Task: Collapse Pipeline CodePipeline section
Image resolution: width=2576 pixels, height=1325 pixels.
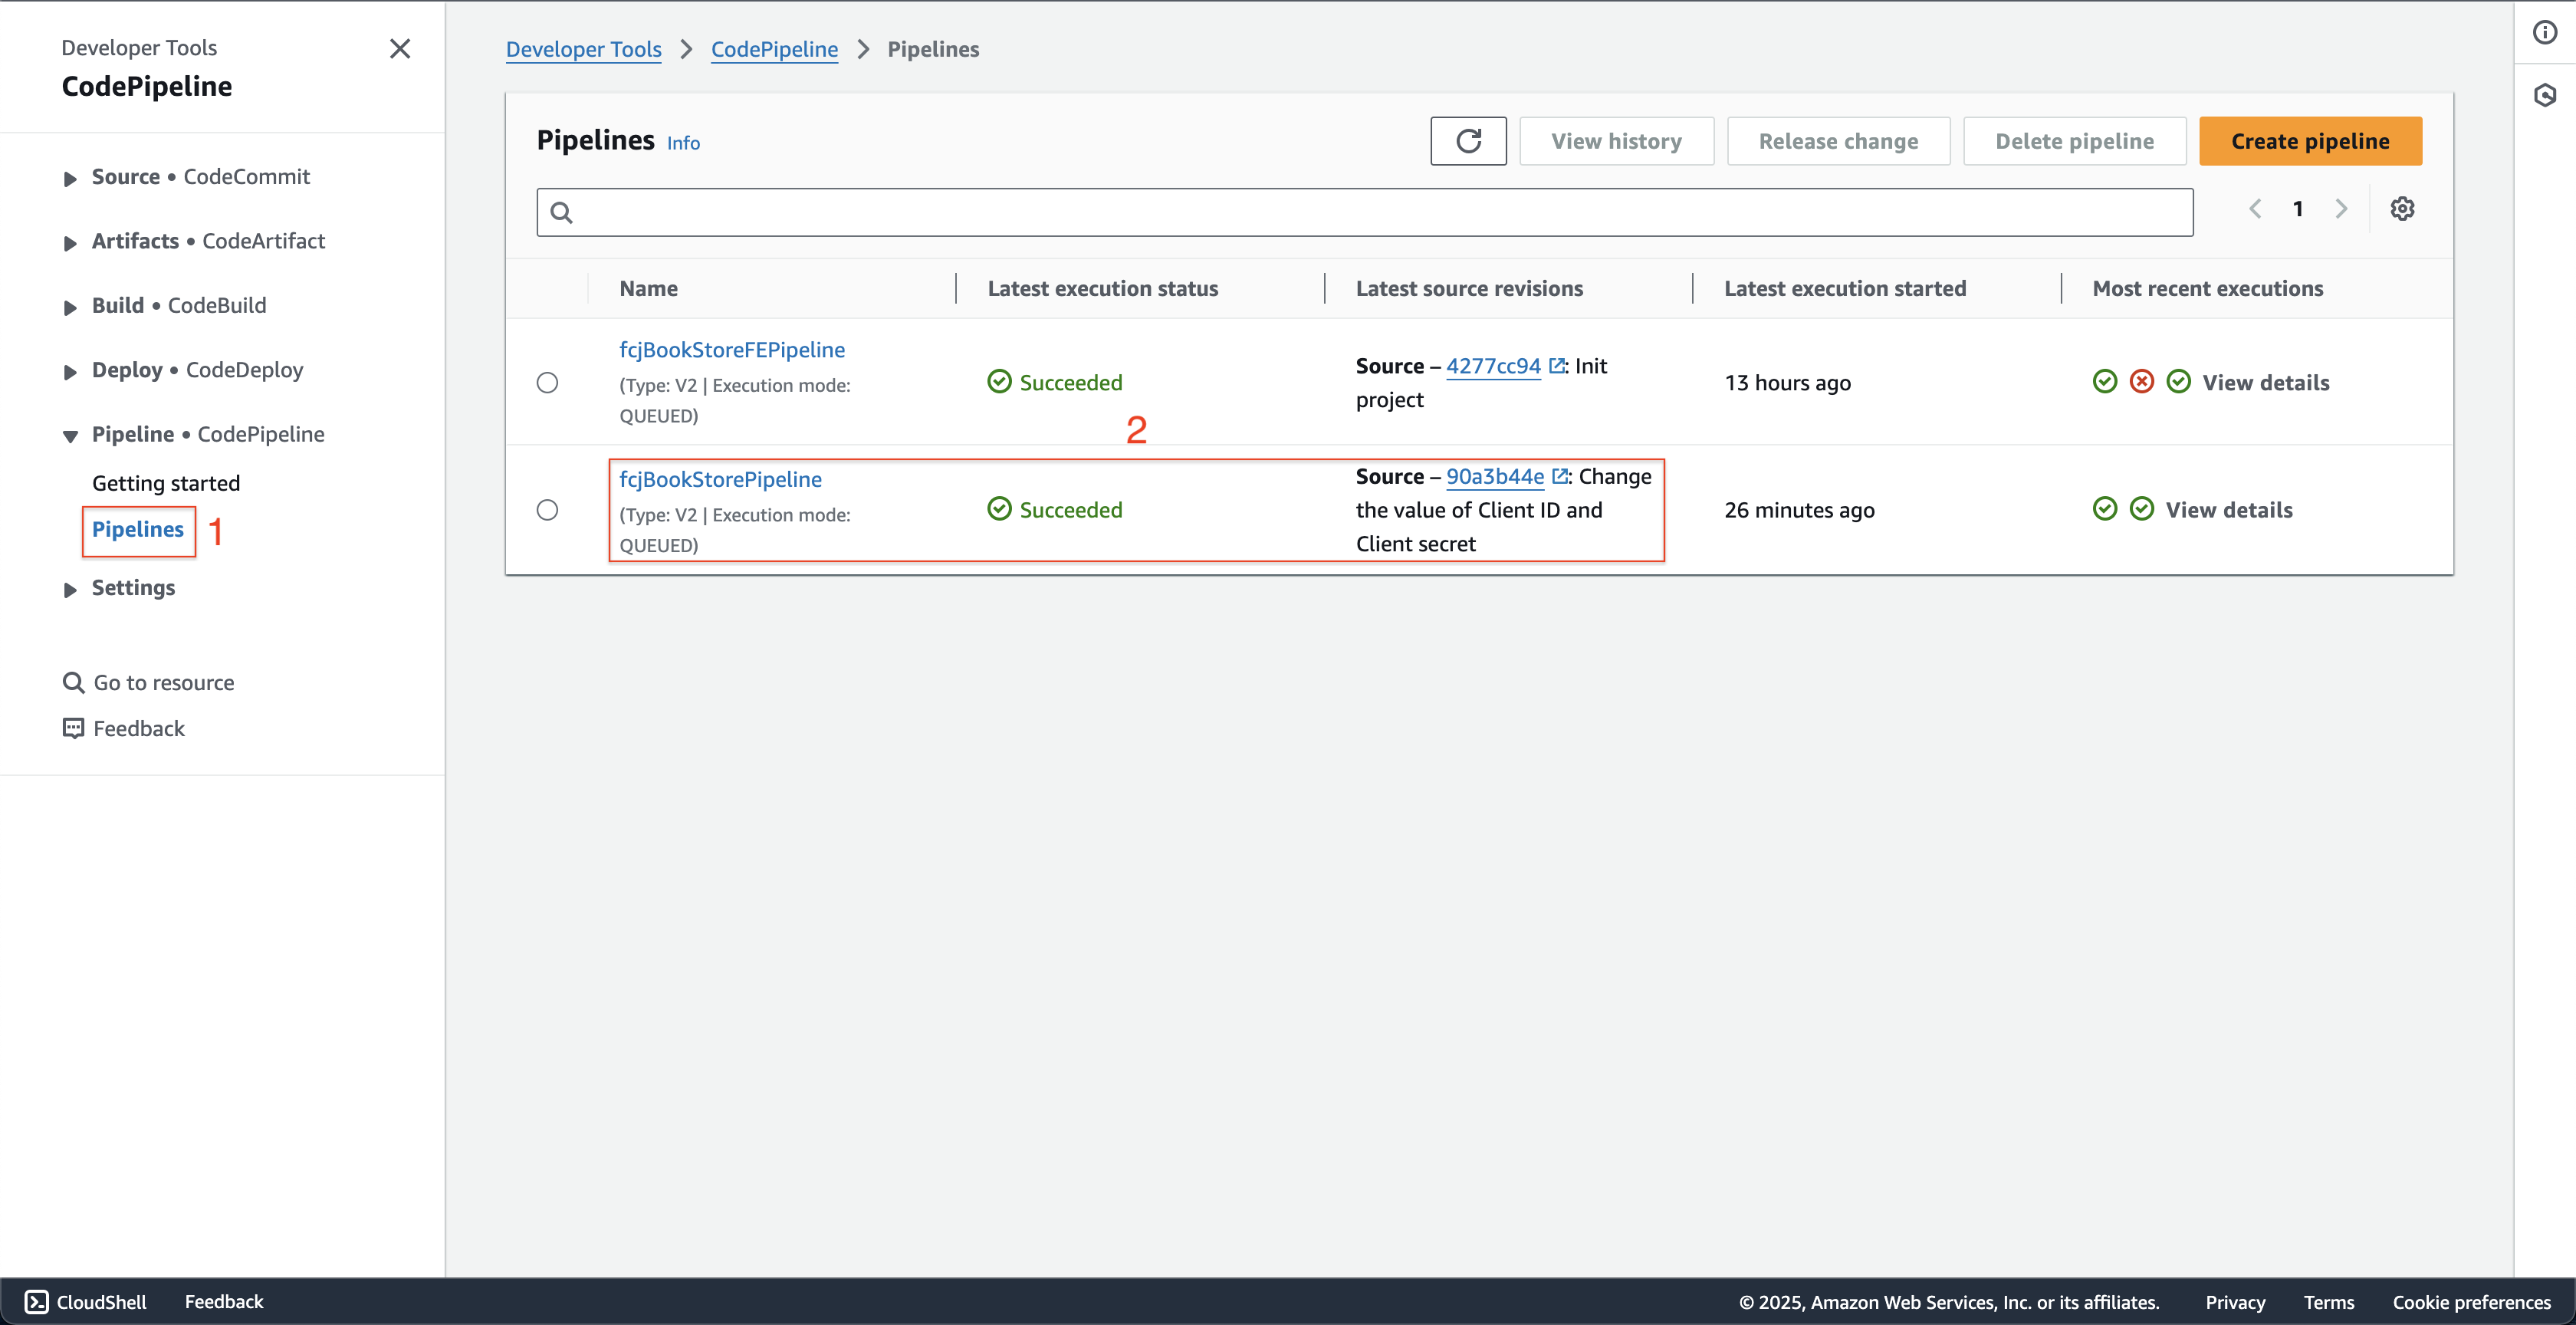Action: click(70, 436)
